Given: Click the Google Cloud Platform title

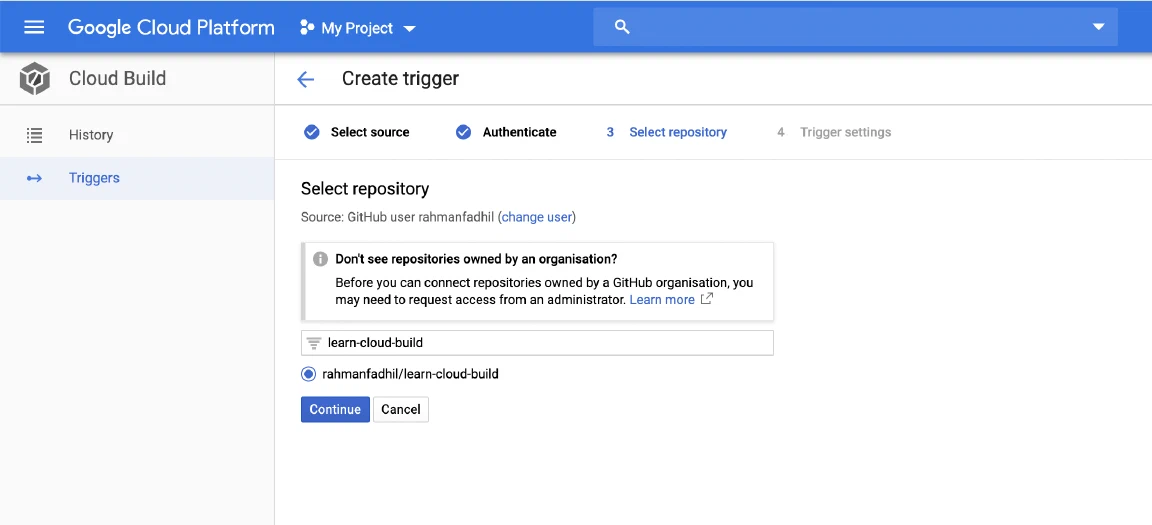Looking at the screenshot, I should click(x=171, y=28).
